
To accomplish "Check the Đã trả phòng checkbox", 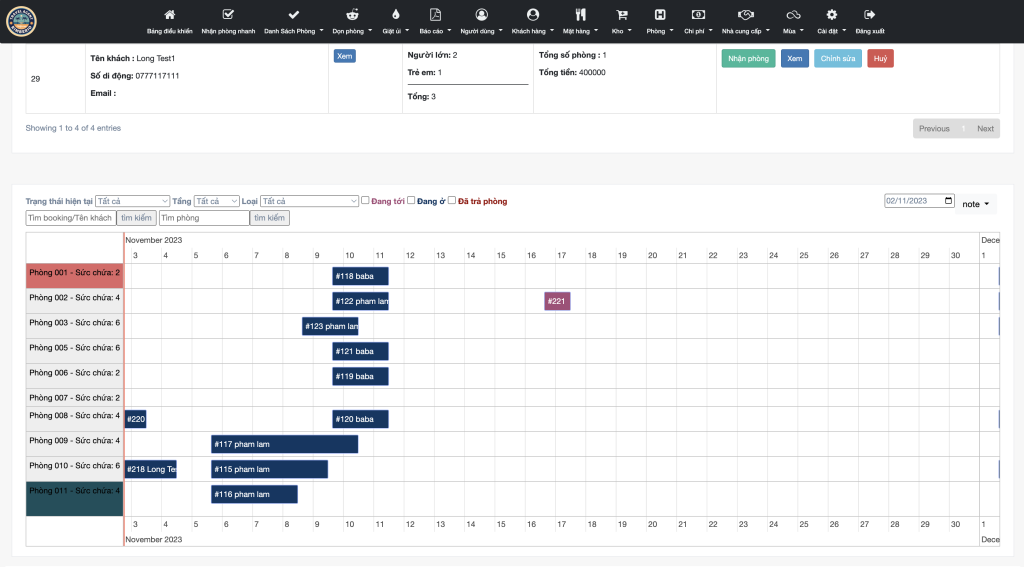I will 451,201.
